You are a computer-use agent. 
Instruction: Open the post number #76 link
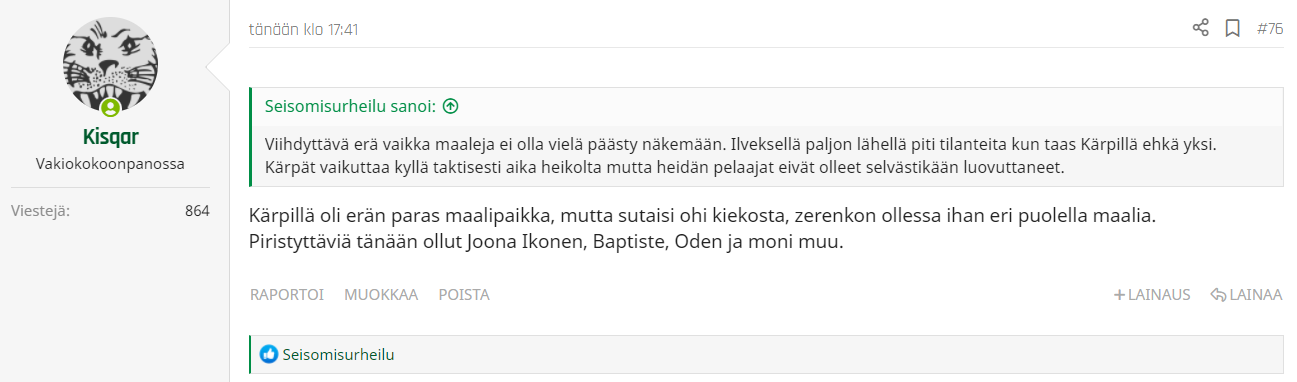1270,29
